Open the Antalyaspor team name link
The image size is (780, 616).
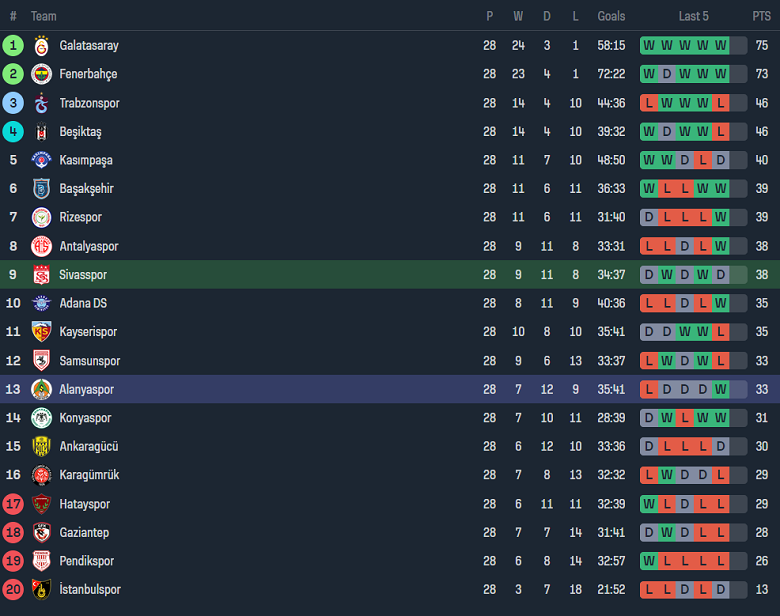click(89, 246)
